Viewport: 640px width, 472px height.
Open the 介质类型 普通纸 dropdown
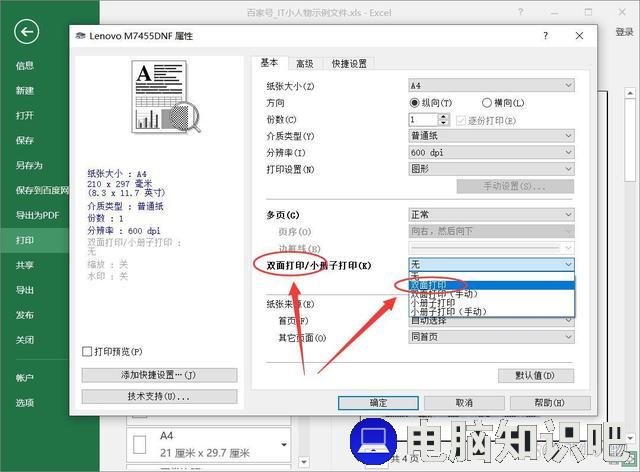pos(491,136)
